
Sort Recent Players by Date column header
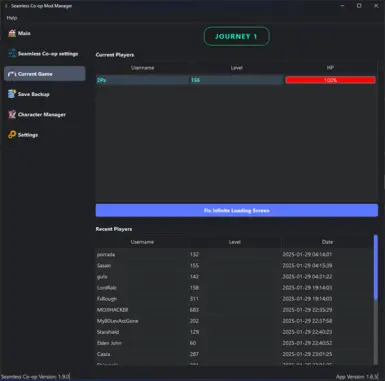pos(327,242)
